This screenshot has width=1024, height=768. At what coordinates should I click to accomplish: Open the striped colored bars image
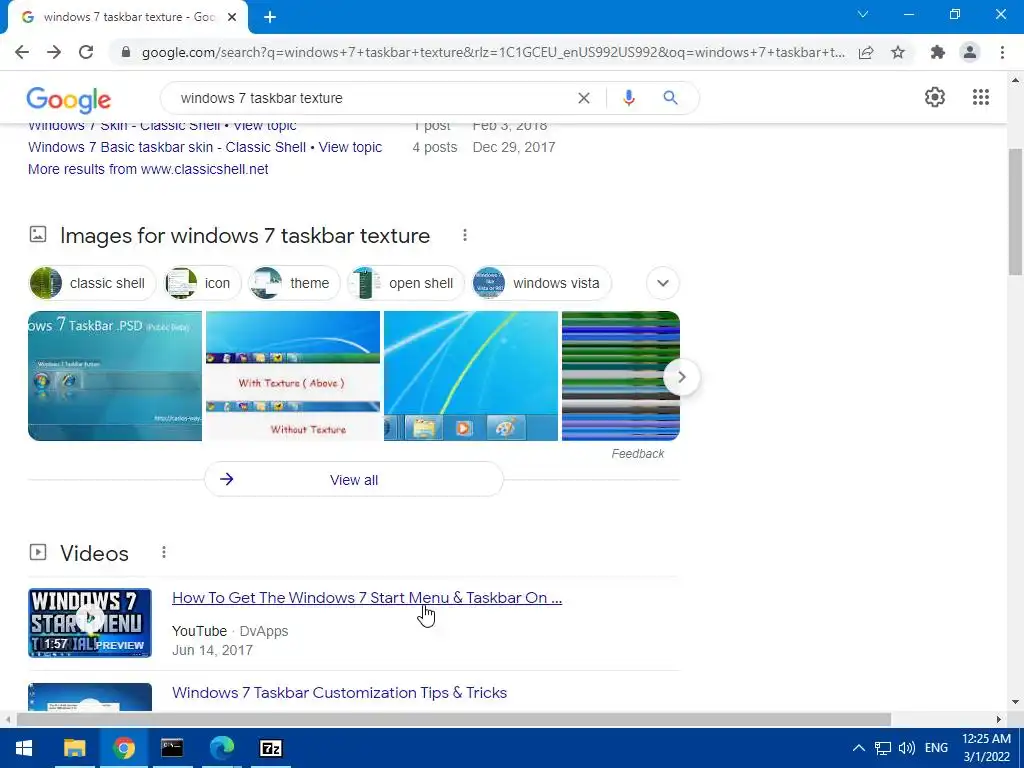tap(620, 376)
